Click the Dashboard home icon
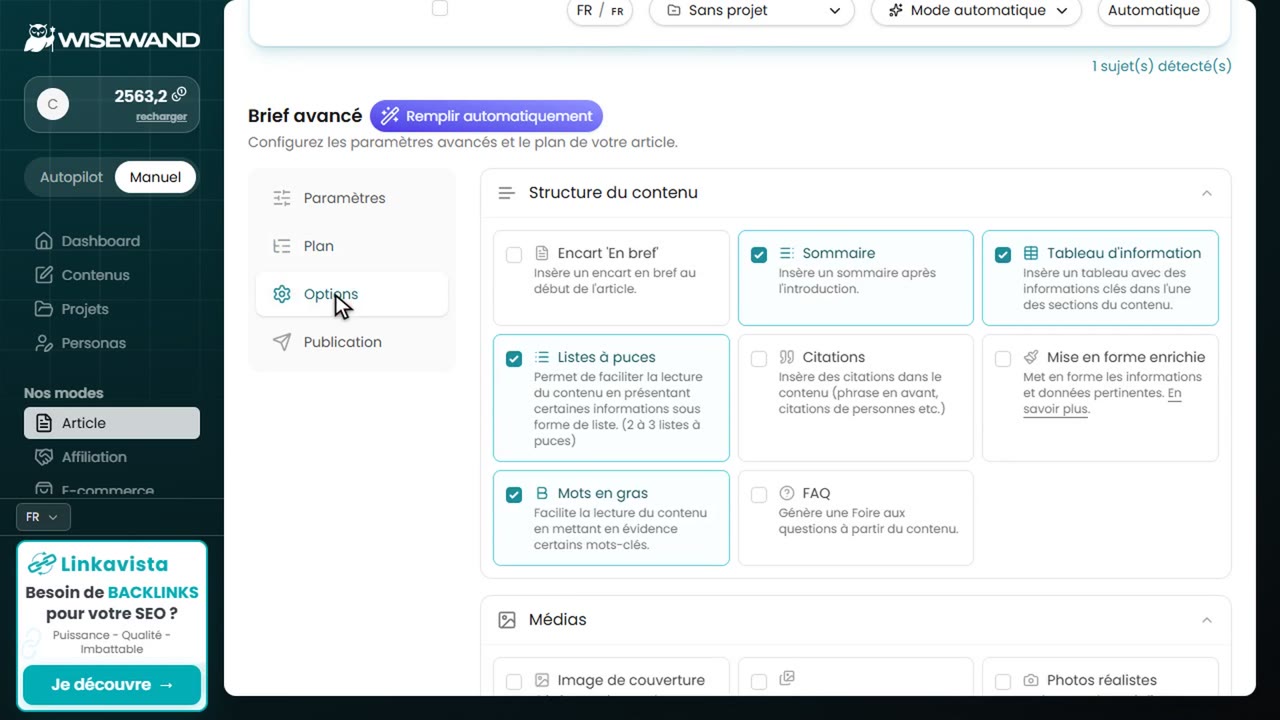The width and height of the screenshot is (1280, 720). click(x=43, y=241)
